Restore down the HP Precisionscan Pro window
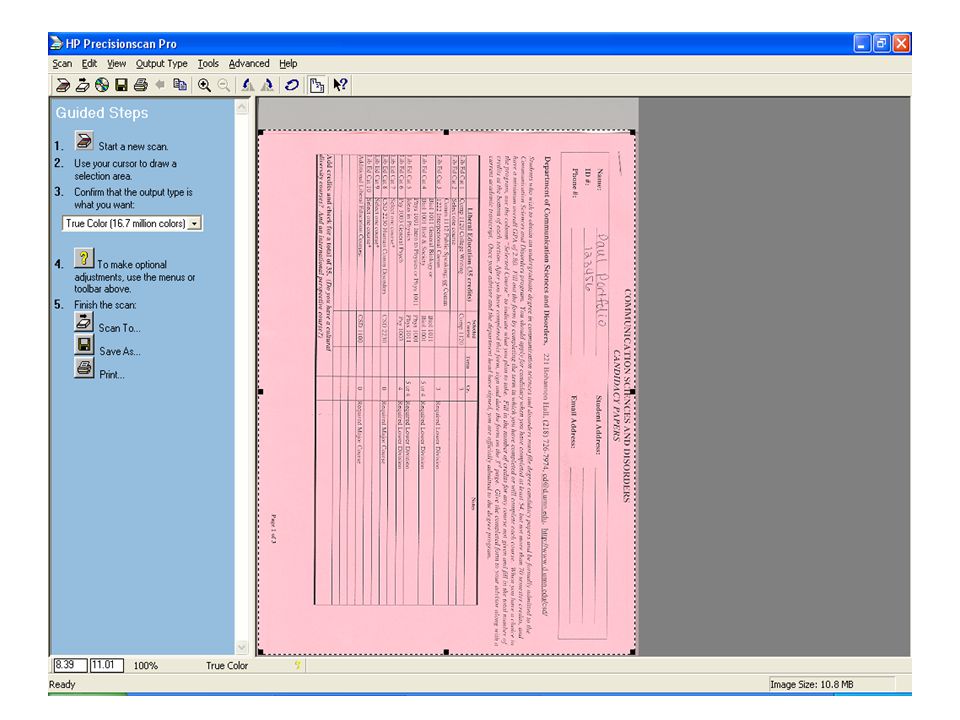 pos(882,43)
